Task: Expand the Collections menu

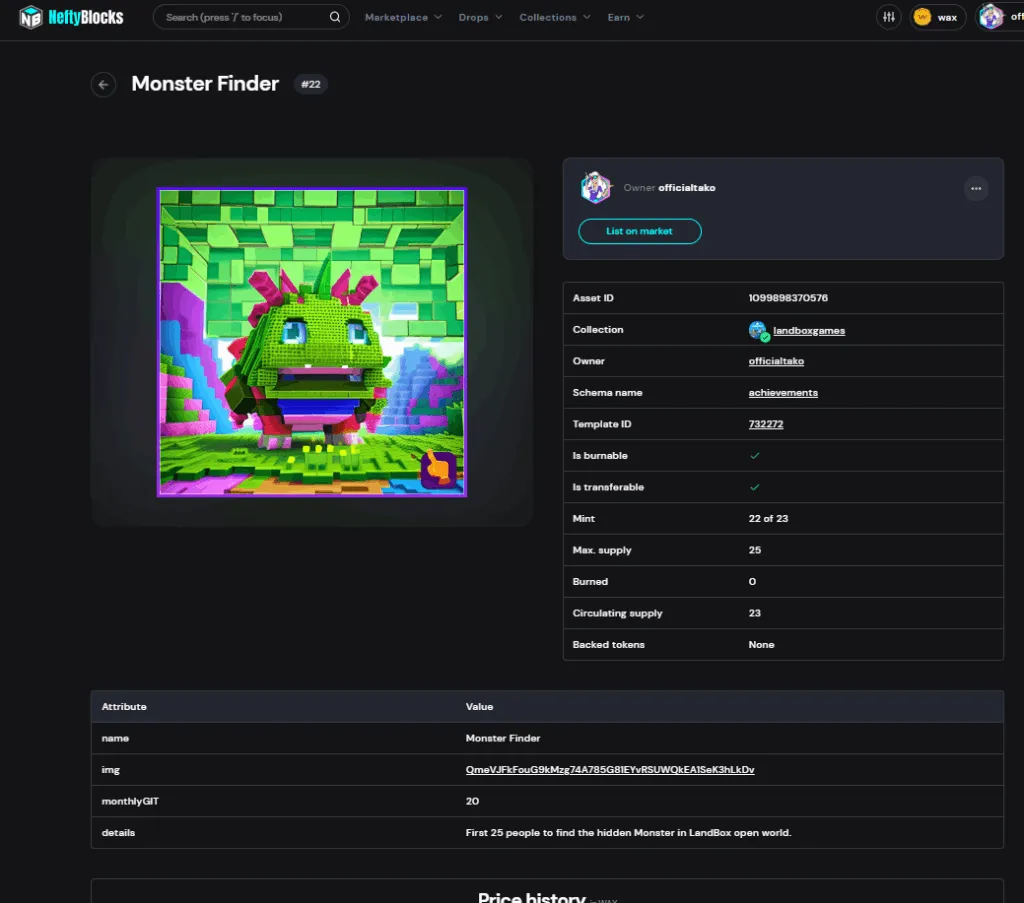Action: point(554,18)
